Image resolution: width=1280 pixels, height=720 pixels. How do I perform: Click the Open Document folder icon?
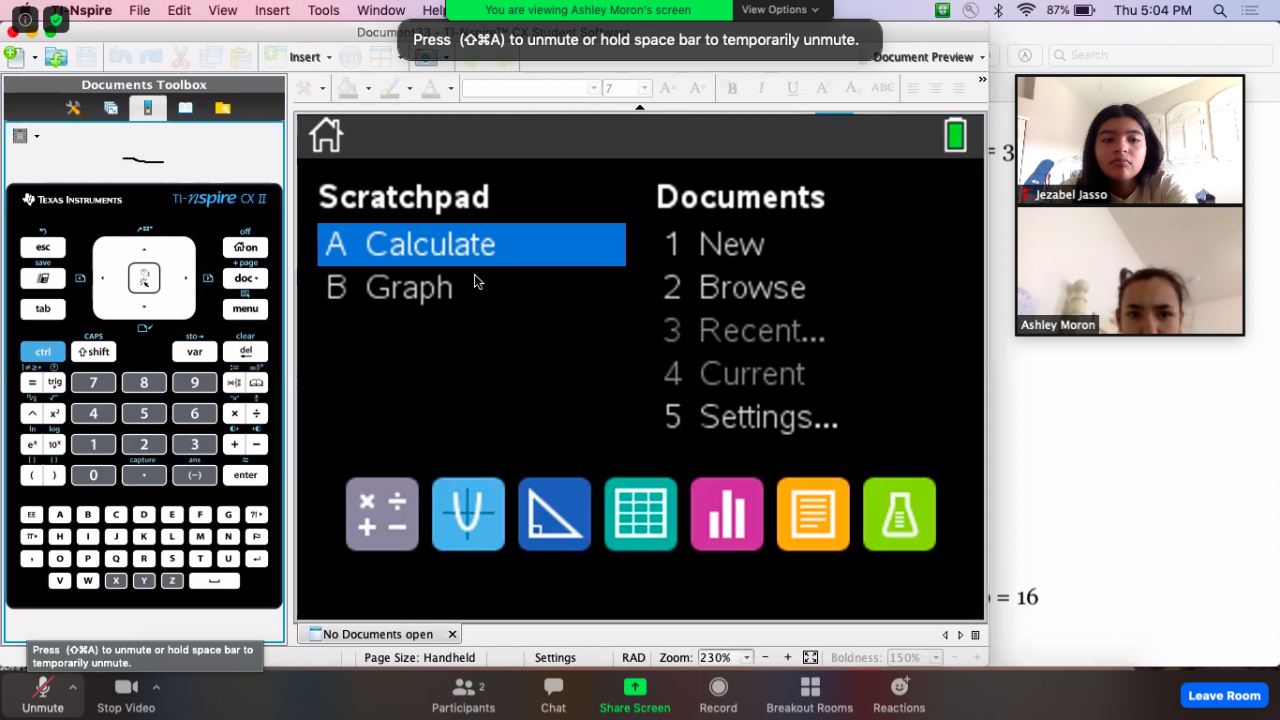point(56,57)
